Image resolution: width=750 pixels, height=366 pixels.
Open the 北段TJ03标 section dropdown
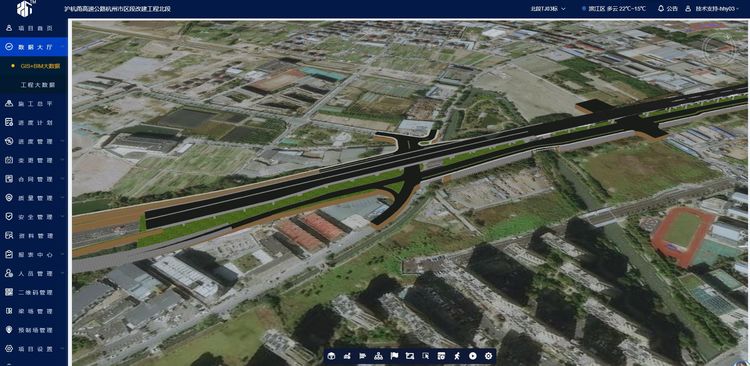tap(548, 9)
